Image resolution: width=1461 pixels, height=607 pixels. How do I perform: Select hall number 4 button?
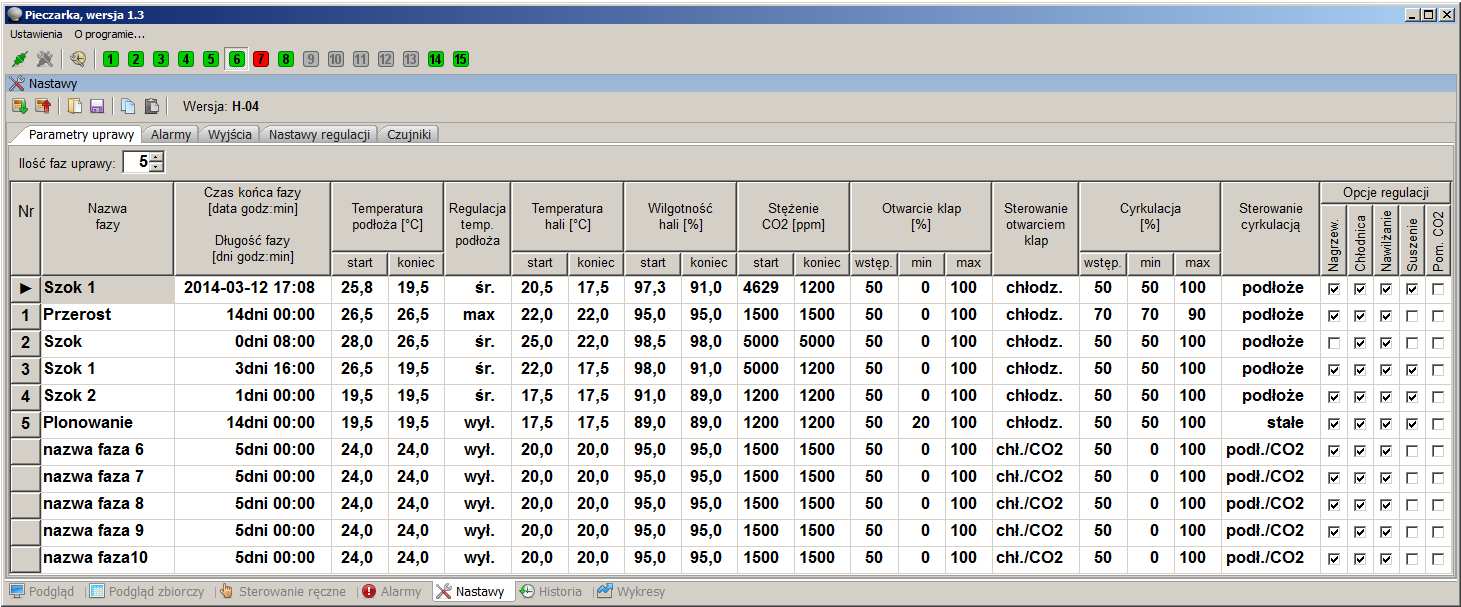pyautogui.click(x=186, y=59)
